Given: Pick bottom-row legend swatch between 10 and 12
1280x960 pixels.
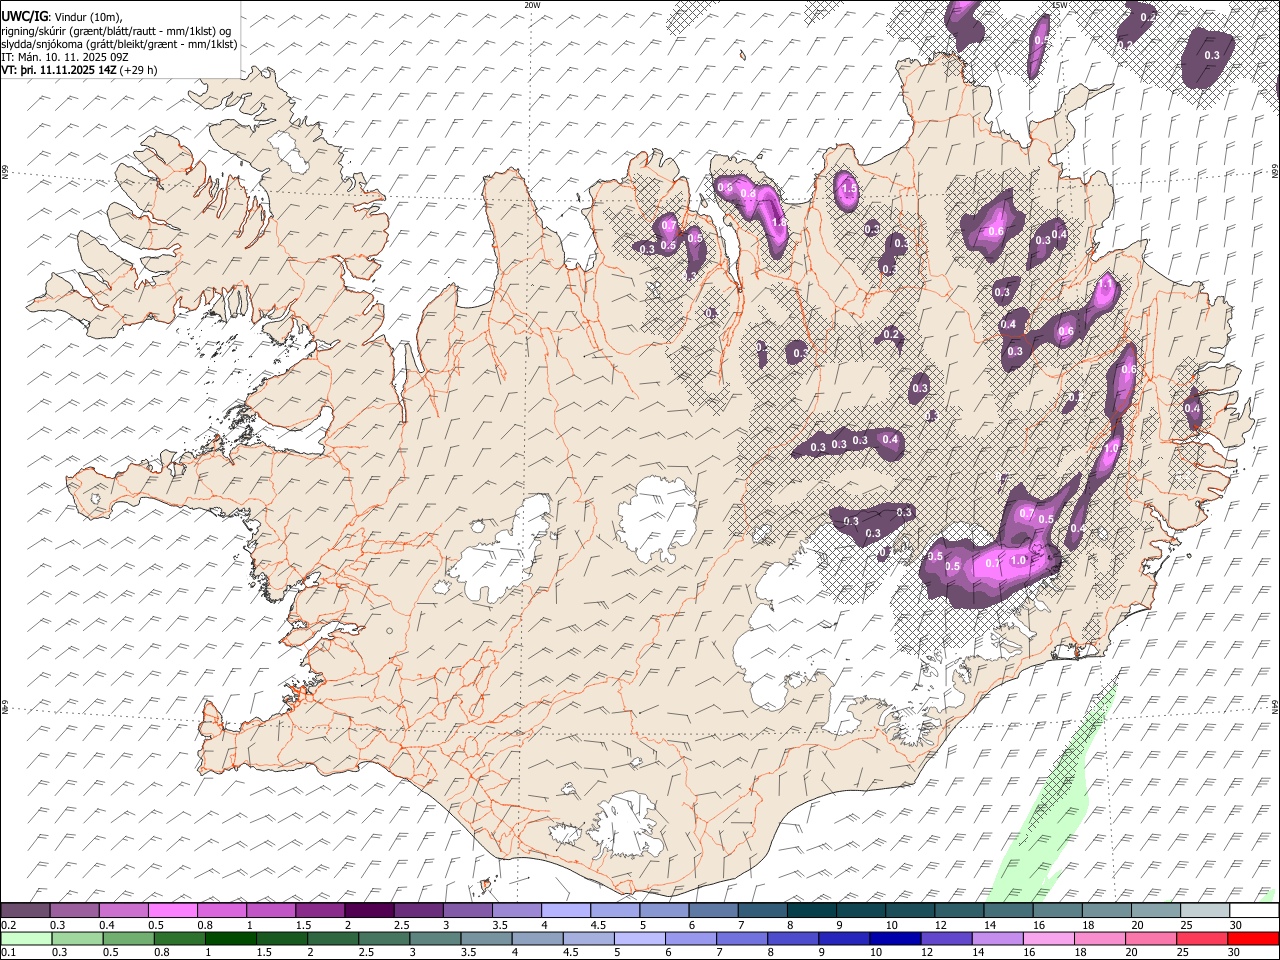Looking at the screenshot, I should (895, 939).
